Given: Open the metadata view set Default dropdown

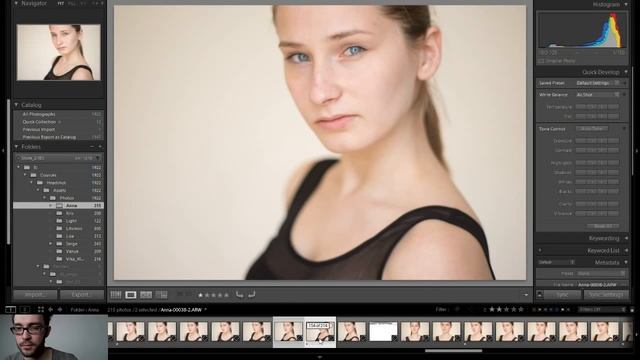Looking at the screenshot, I should pyautogui.click(x=556, y=262).
